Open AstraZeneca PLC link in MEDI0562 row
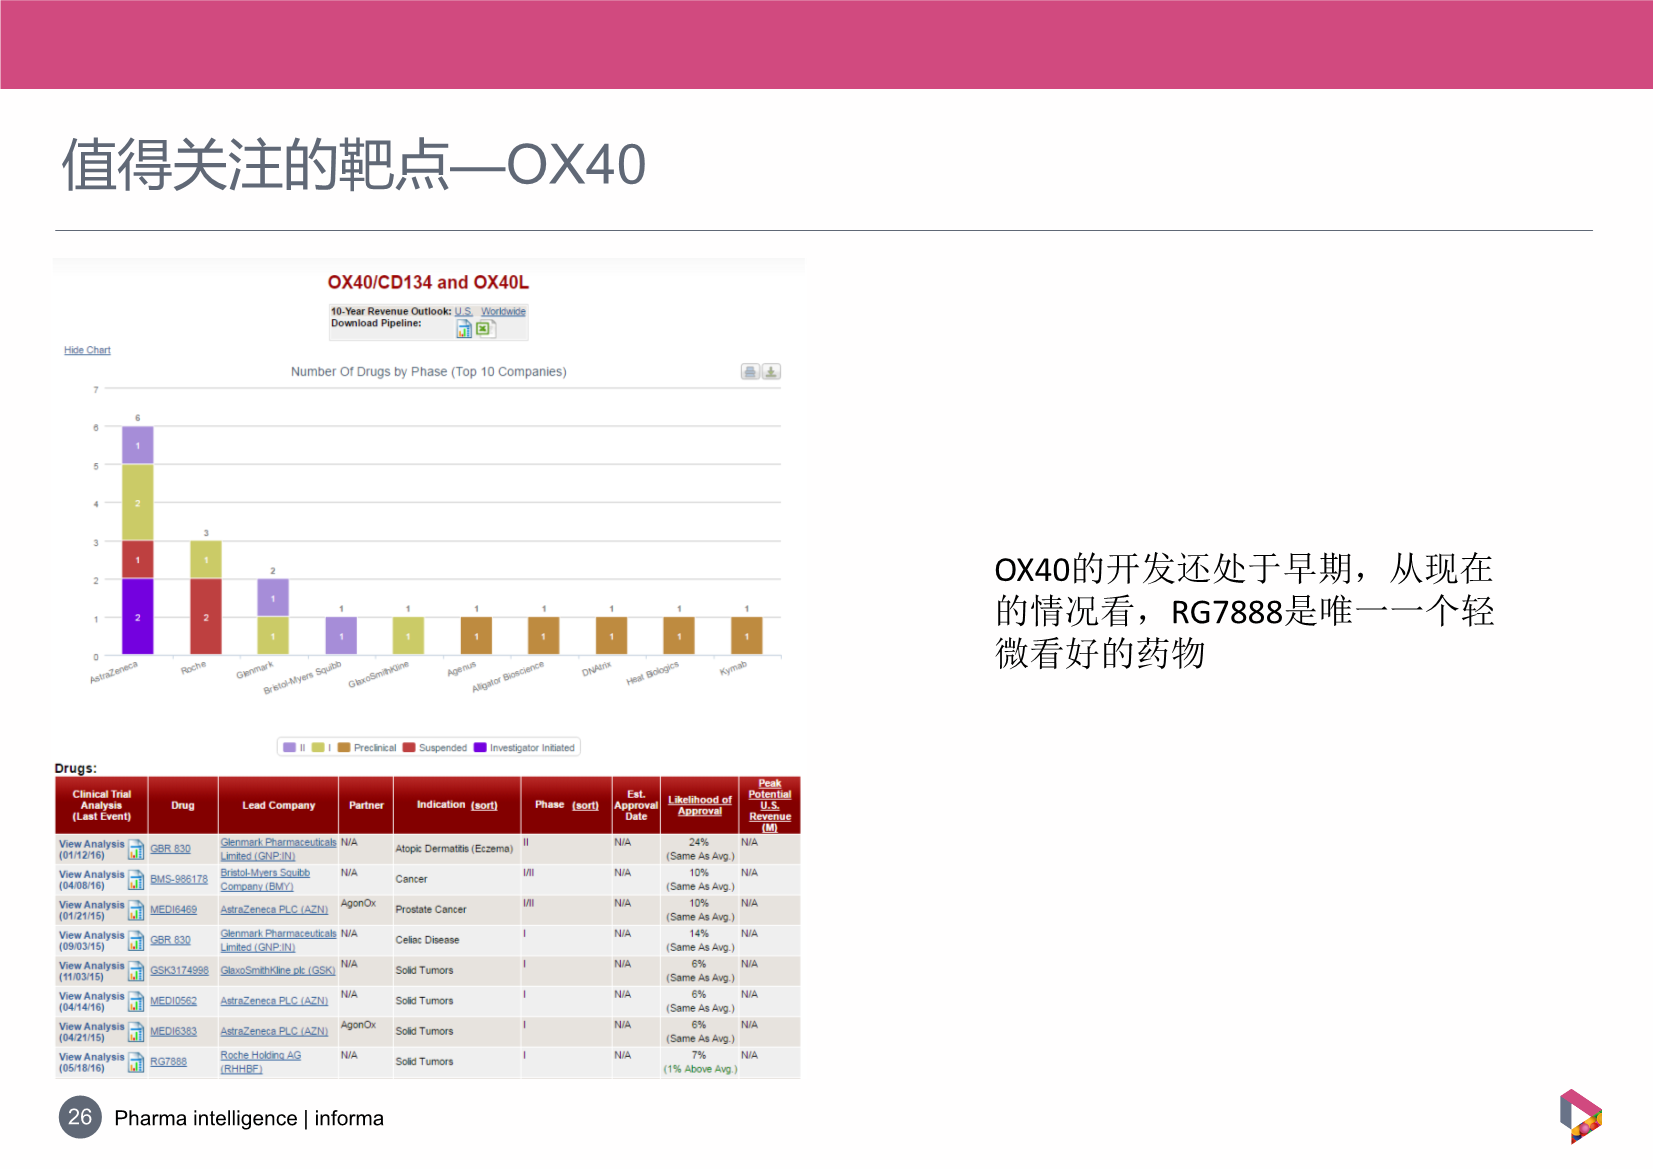The image size is (1653, 1169). (274, 1001)
